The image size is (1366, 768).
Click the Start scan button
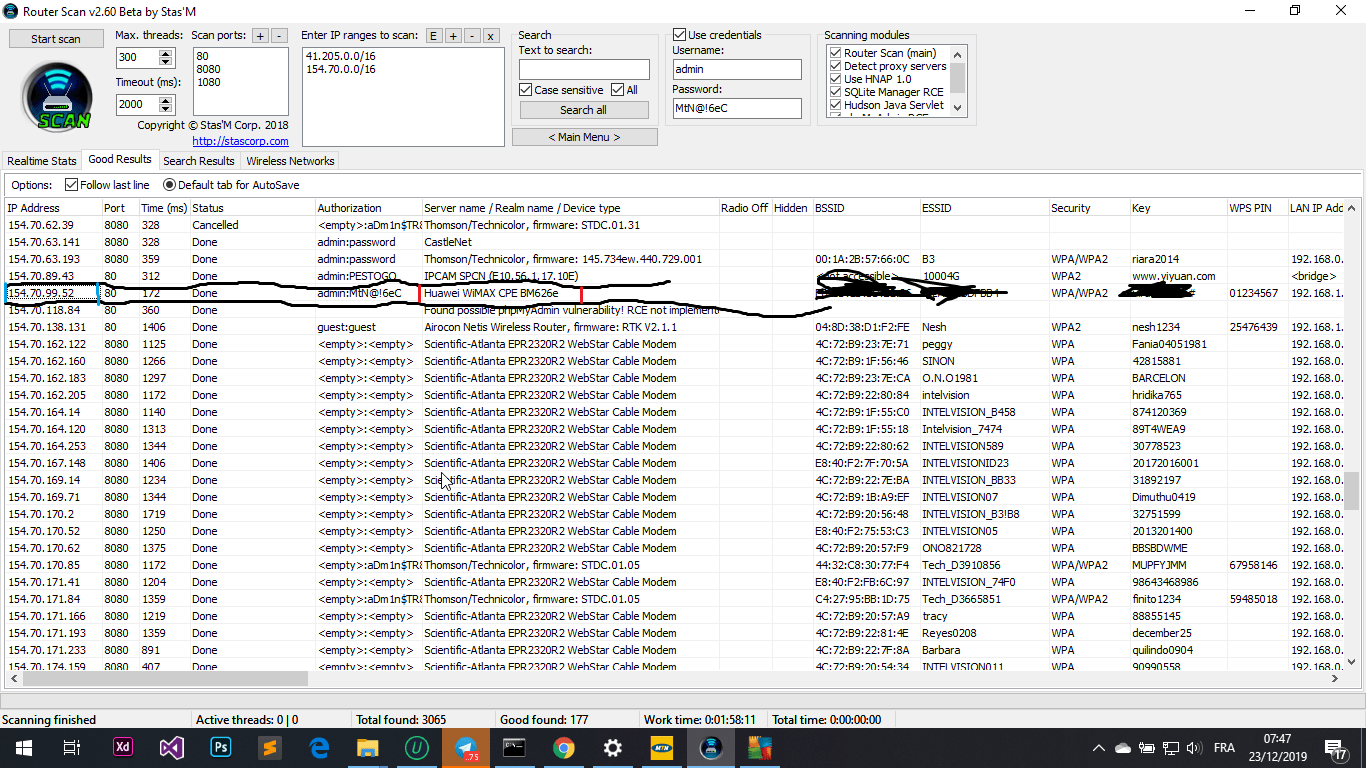click(56, 39)
